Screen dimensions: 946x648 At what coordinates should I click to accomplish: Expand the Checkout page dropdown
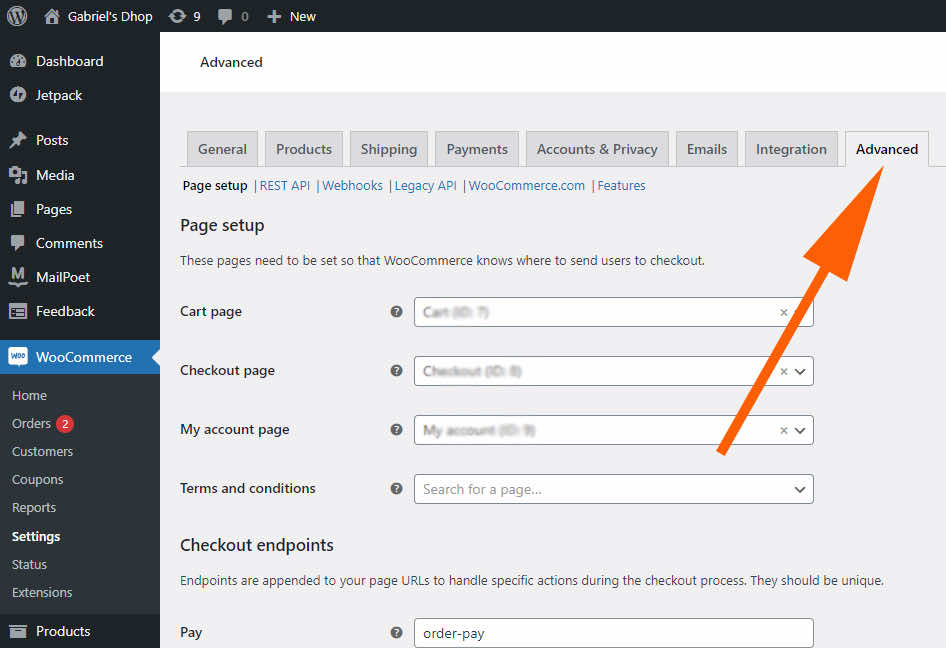800,372
